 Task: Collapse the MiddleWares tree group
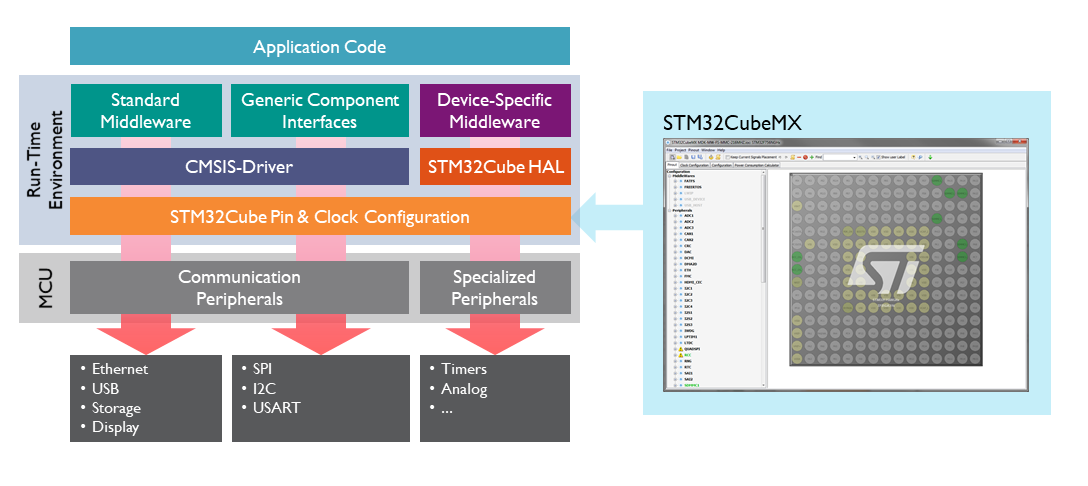click(670, 176)
